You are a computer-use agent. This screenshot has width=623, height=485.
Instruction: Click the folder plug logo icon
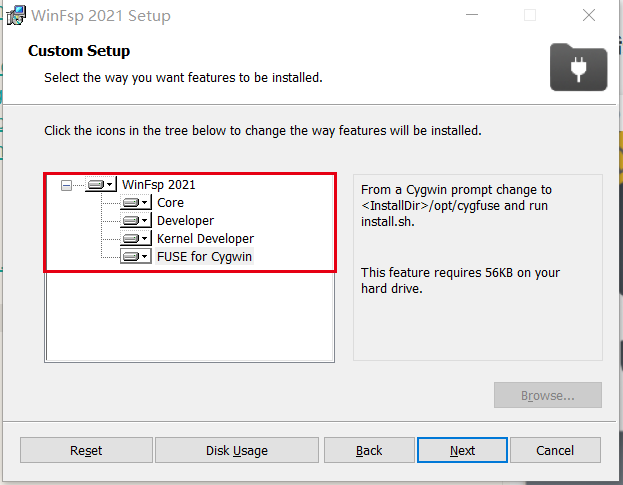pyautogui.click(x=578, y=67)
